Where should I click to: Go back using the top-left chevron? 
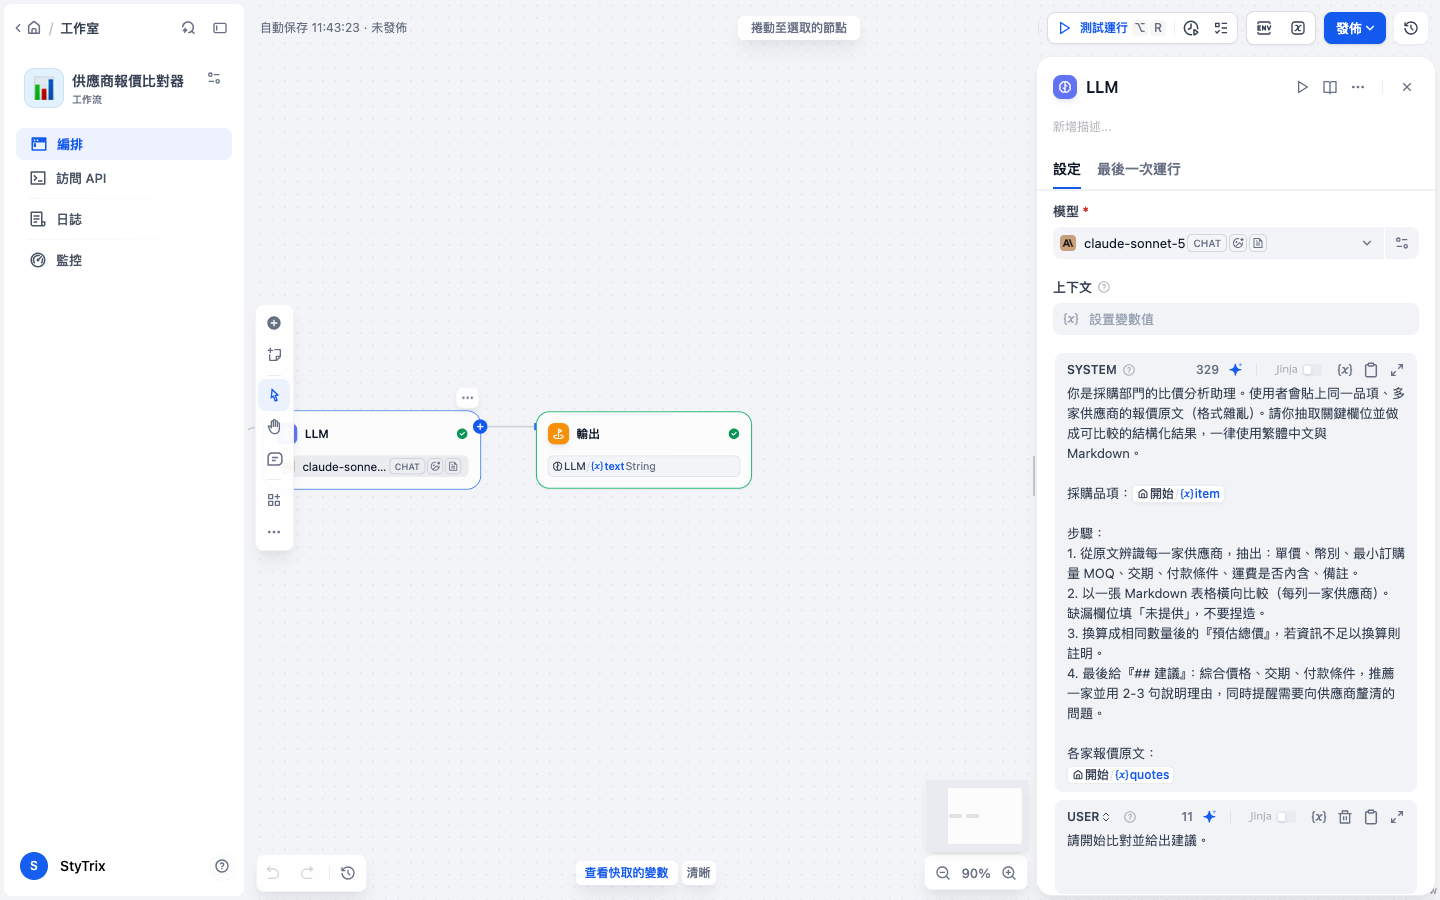18,28
